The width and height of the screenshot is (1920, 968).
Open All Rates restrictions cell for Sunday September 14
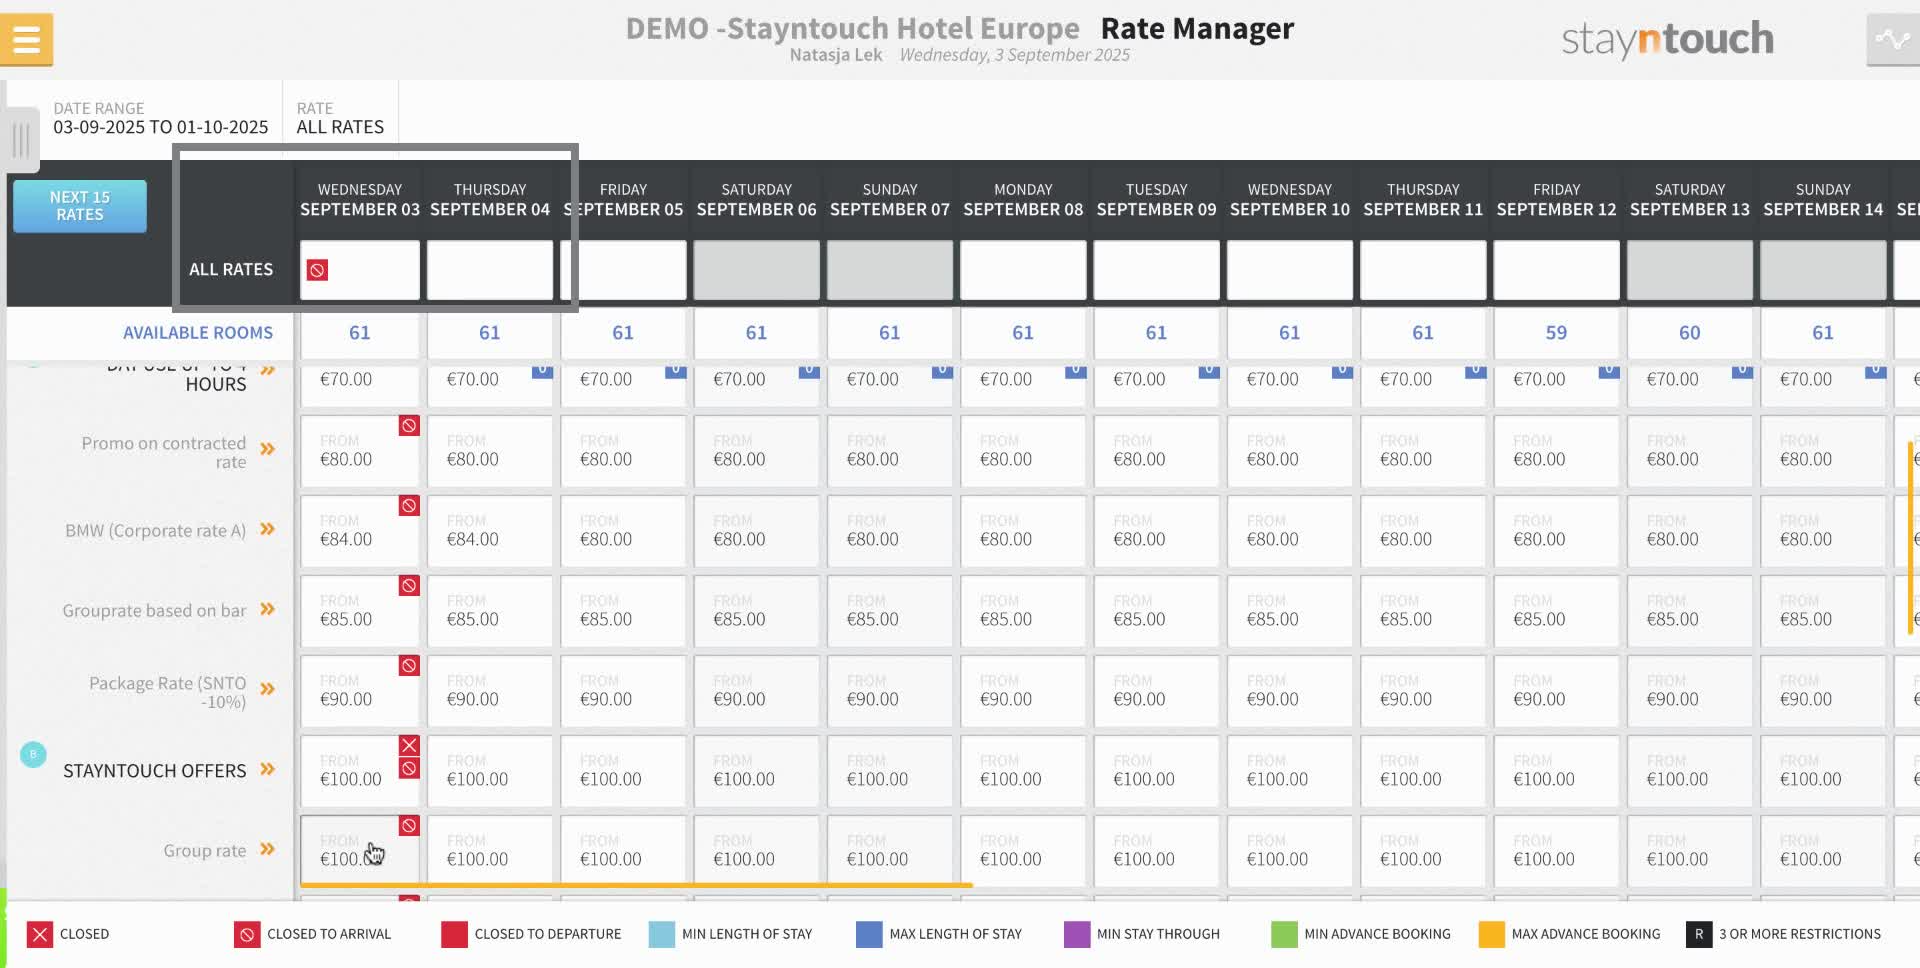(x=1823, y=270)
